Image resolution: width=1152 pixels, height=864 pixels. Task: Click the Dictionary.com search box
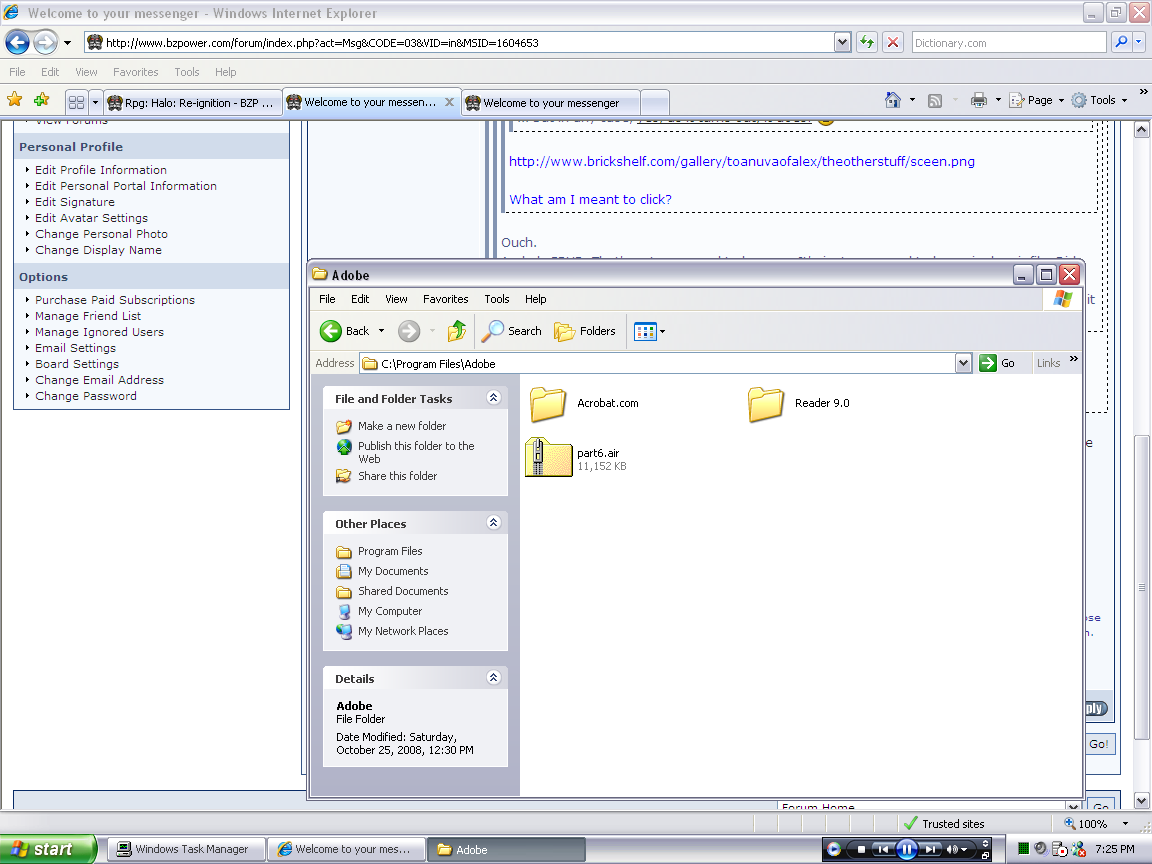coord(1008,43)
